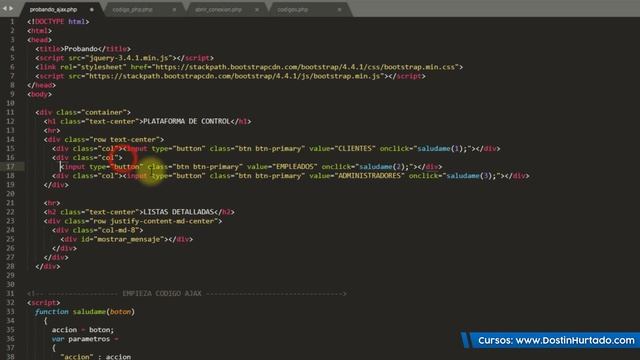640x360 pixels.
Task: Click line number 33 in the gutter
Action: point(10,311)
